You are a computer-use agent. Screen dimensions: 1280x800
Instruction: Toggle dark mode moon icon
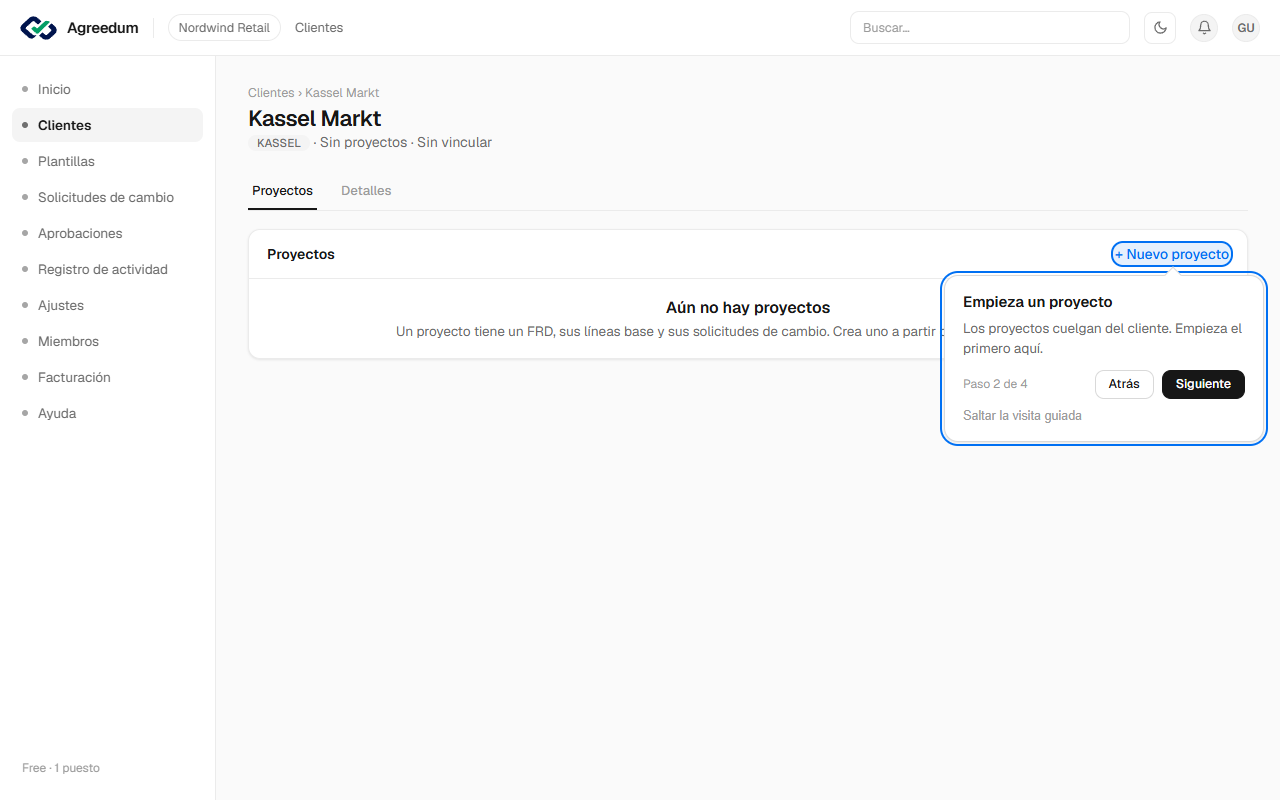1160,28
